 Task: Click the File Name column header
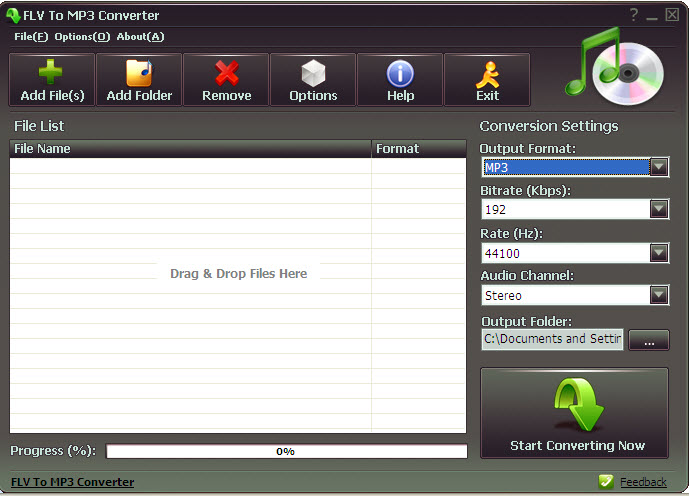[190, 148]
